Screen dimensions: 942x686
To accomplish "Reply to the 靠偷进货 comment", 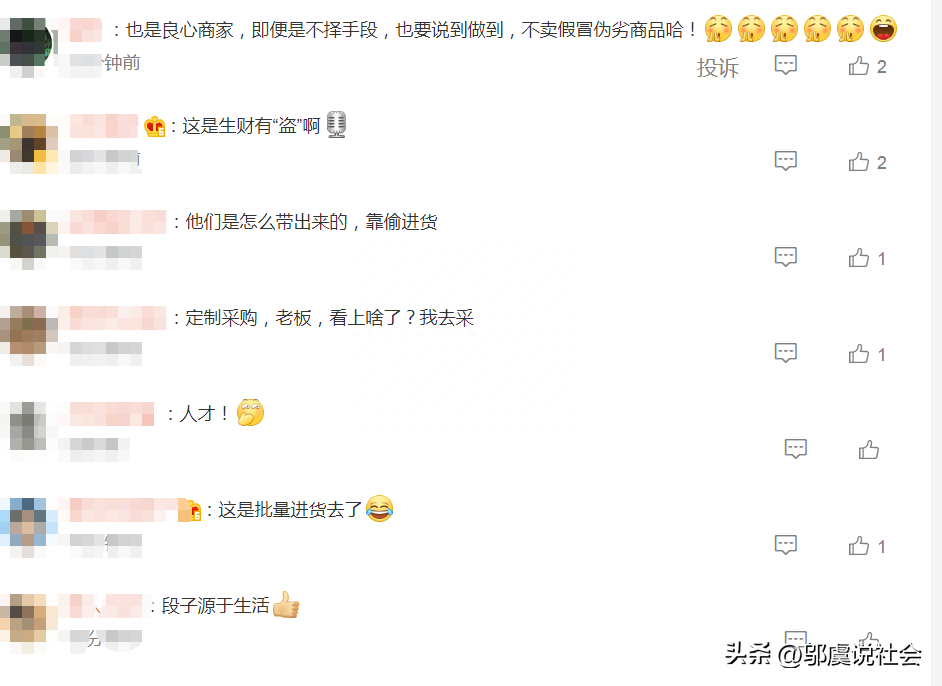I will [x=785, y=257].
